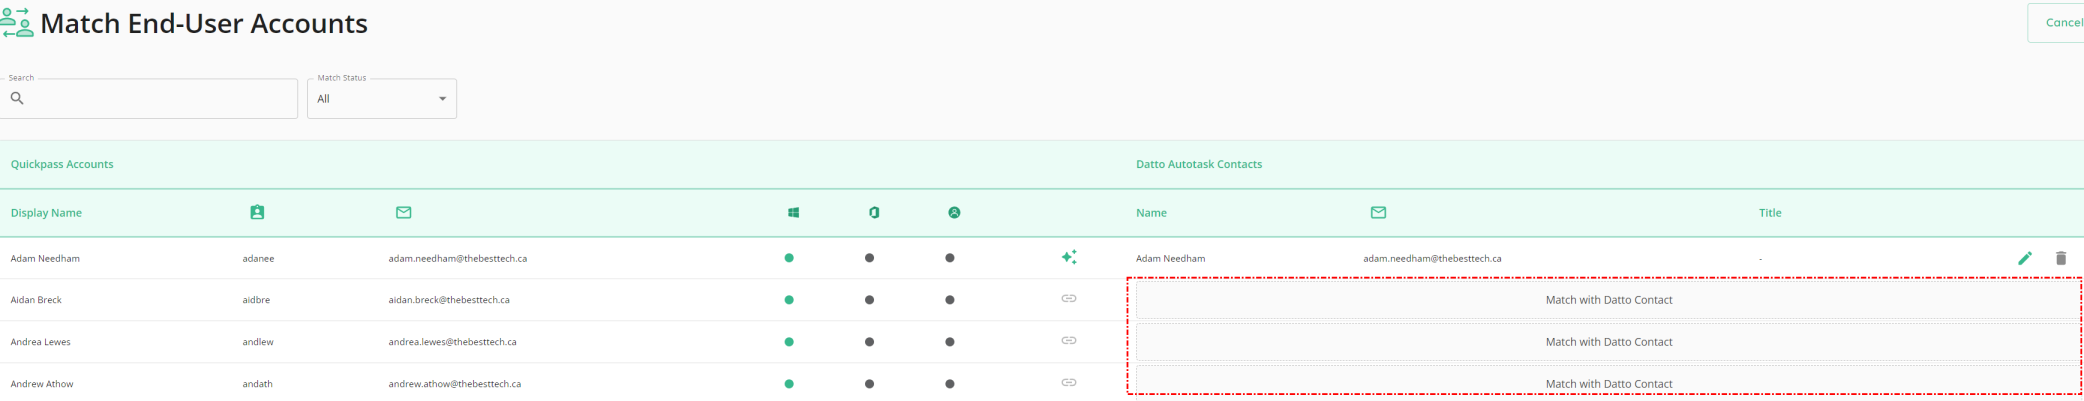Image resolution: width=2084 pixels, height=401 pixels.
Task: Click the Datto Autotask email column header icon
Action: (x=1378, y=212)
